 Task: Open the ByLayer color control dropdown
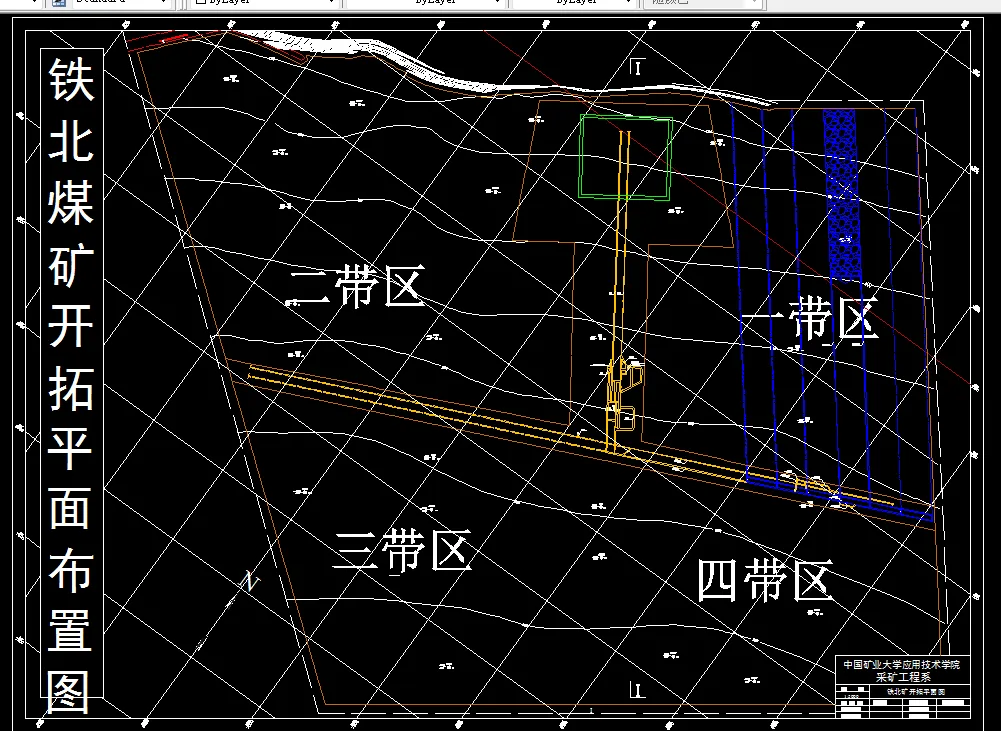[x=329, y=3]
